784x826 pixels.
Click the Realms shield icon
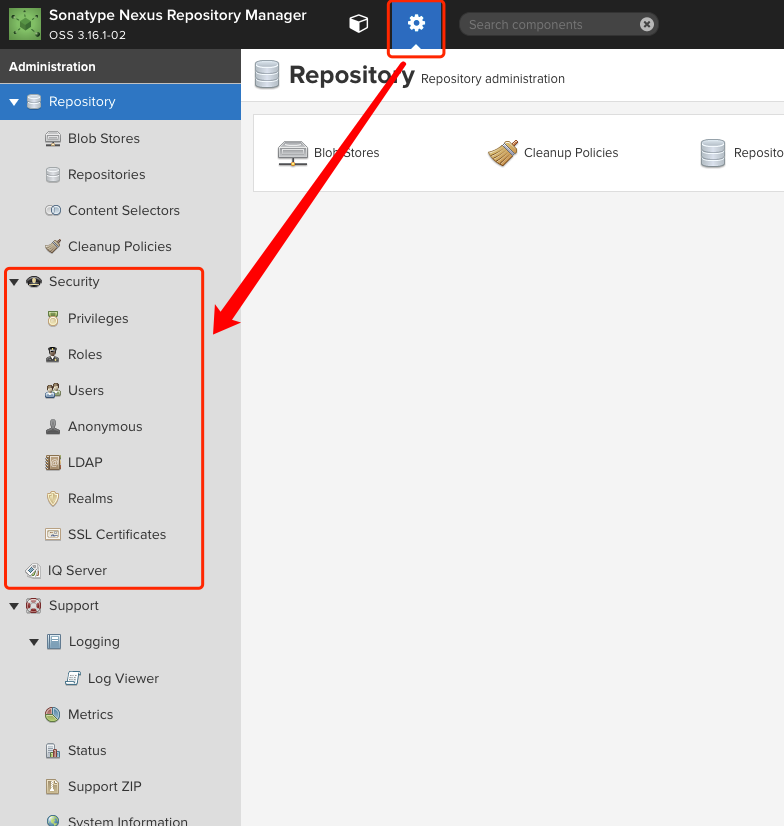pyautogui.click(x=53, y=498)
